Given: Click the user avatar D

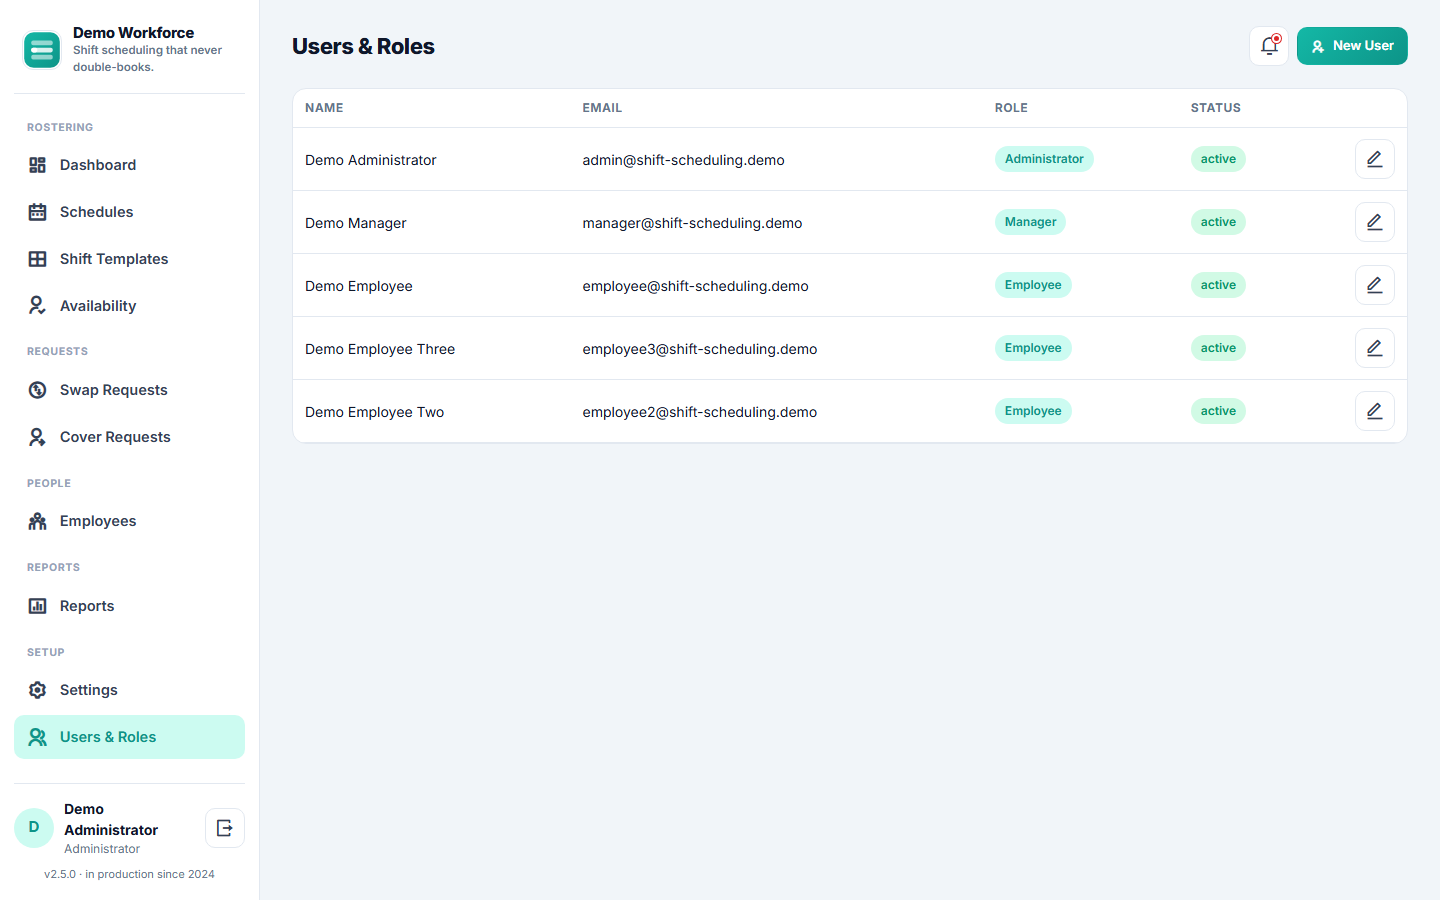Looking at the screenshot, I should pyautogui.click(x=34, y=828).
